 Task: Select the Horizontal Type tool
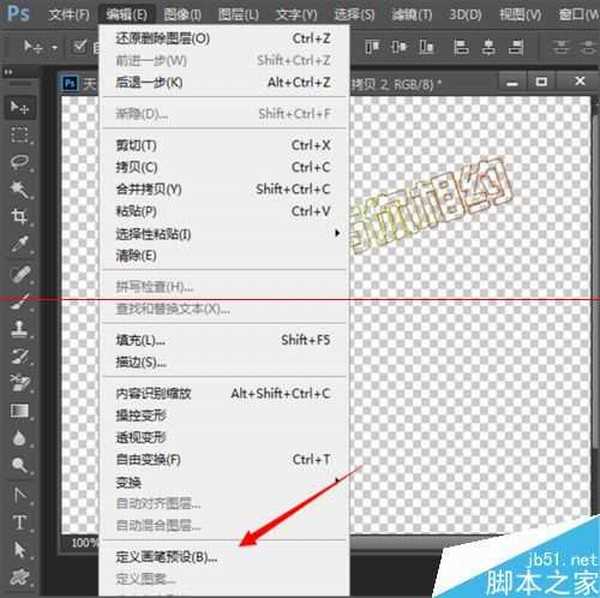19,521
